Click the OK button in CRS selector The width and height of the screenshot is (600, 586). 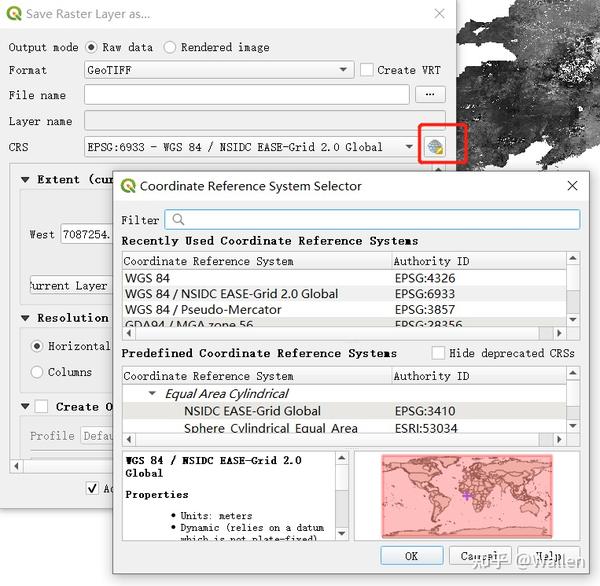tap(412, 556)
